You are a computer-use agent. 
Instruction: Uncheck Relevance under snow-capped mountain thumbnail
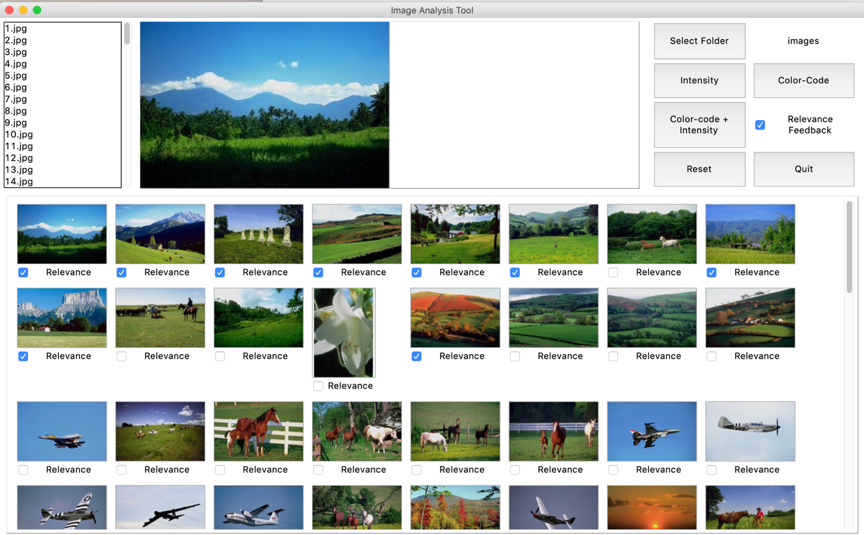point(122,272)
